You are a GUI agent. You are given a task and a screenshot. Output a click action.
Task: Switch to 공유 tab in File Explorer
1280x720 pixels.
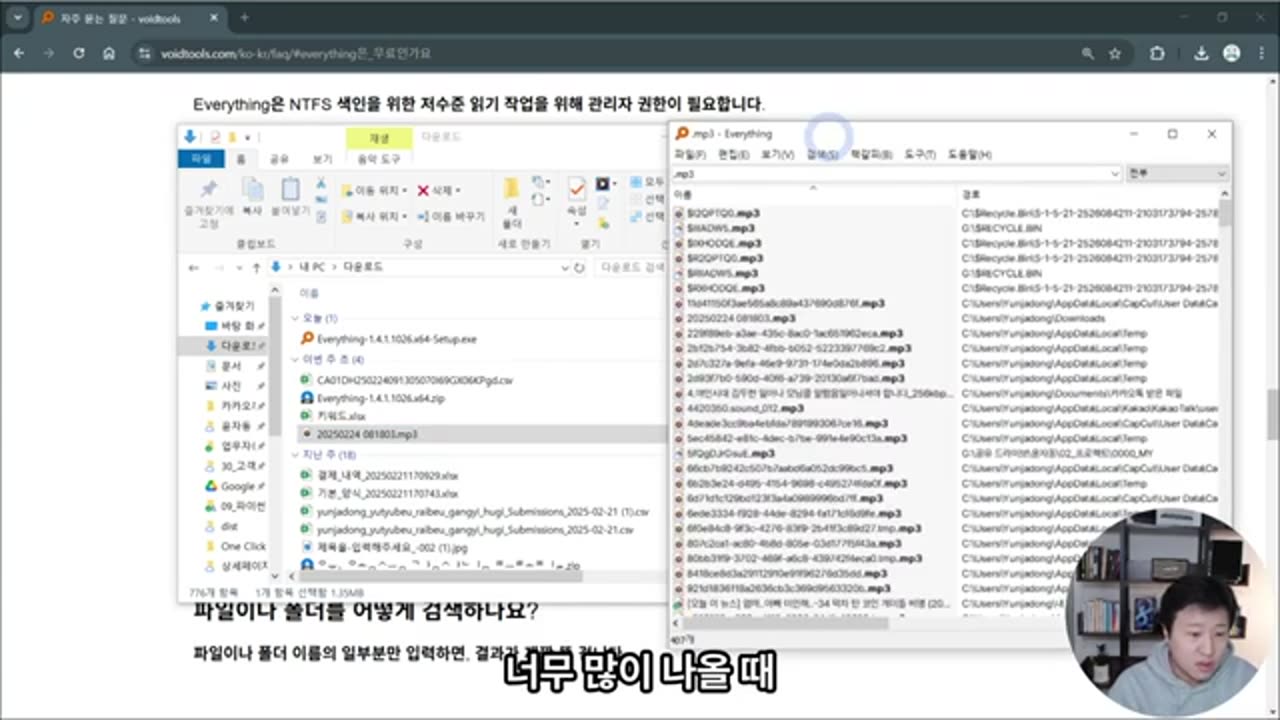(x=280, y=159)
